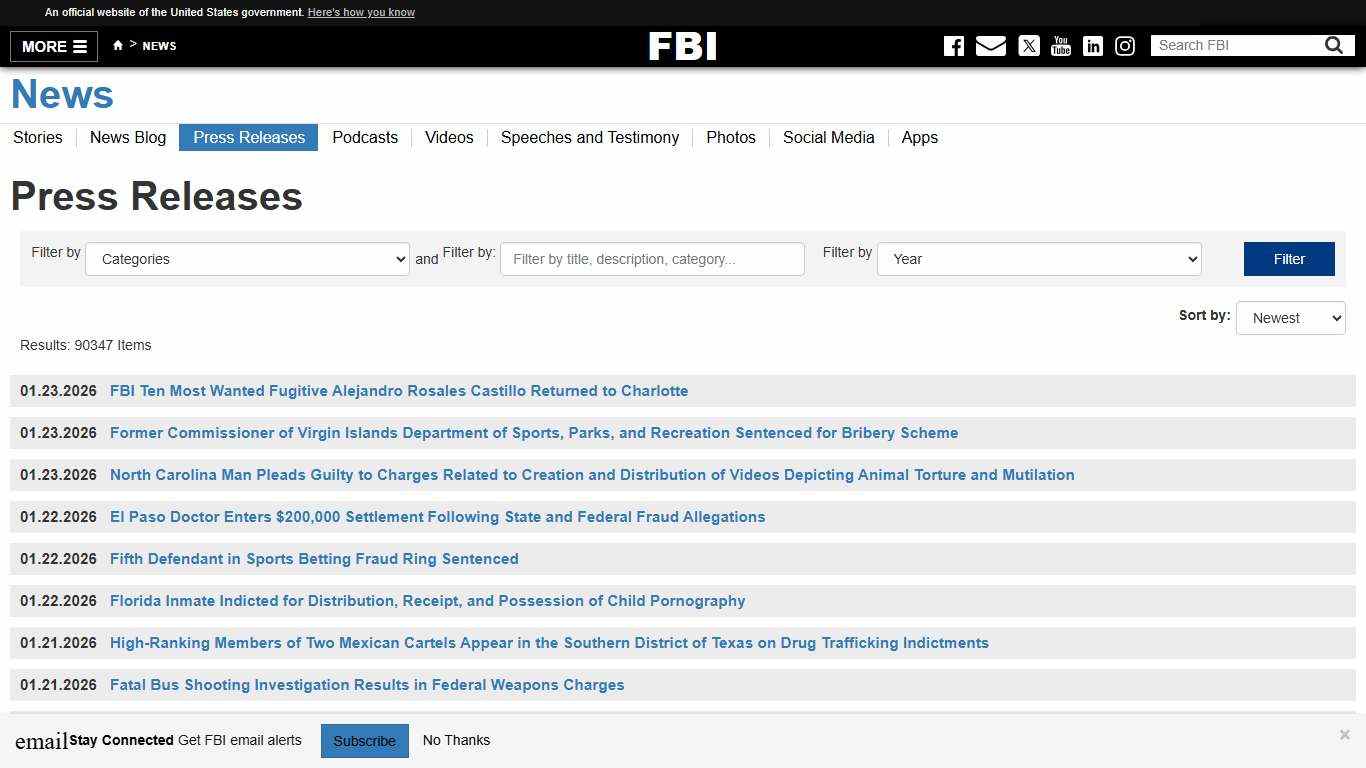Click the YouTube channel icon

pos(1060,46)
